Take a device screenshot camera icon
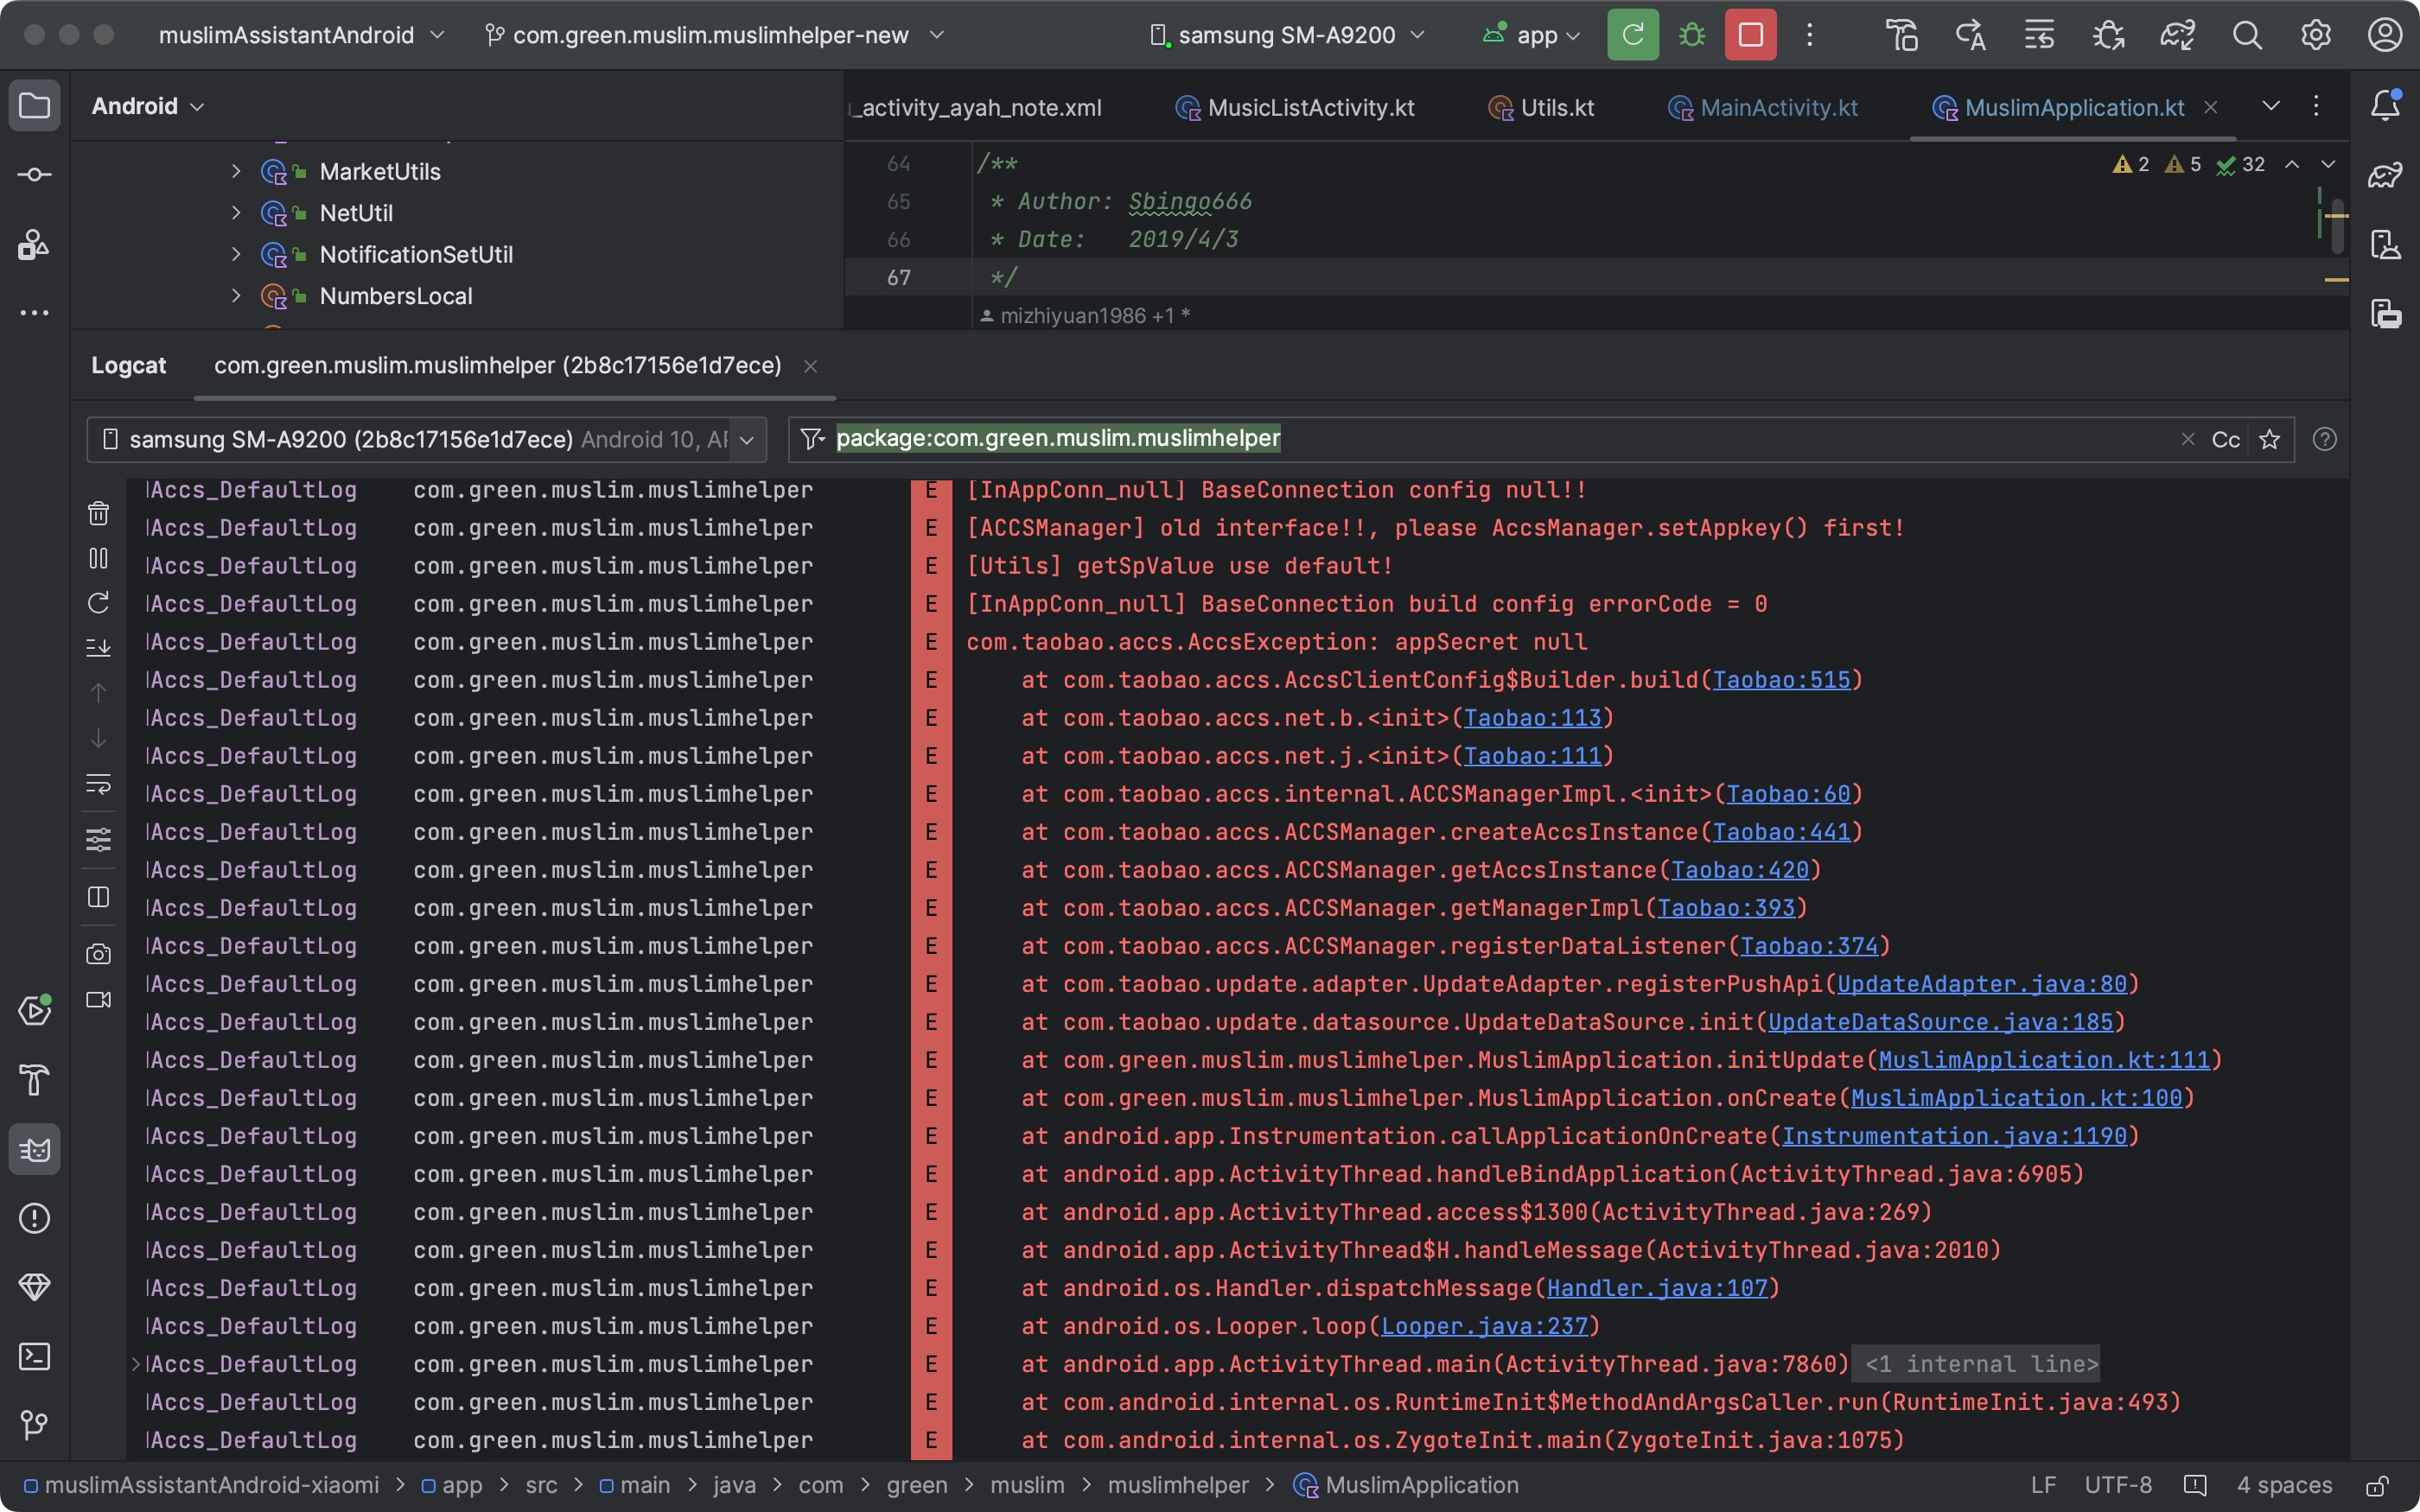This screenshot has width=2420, height=1512. point(98,954)
